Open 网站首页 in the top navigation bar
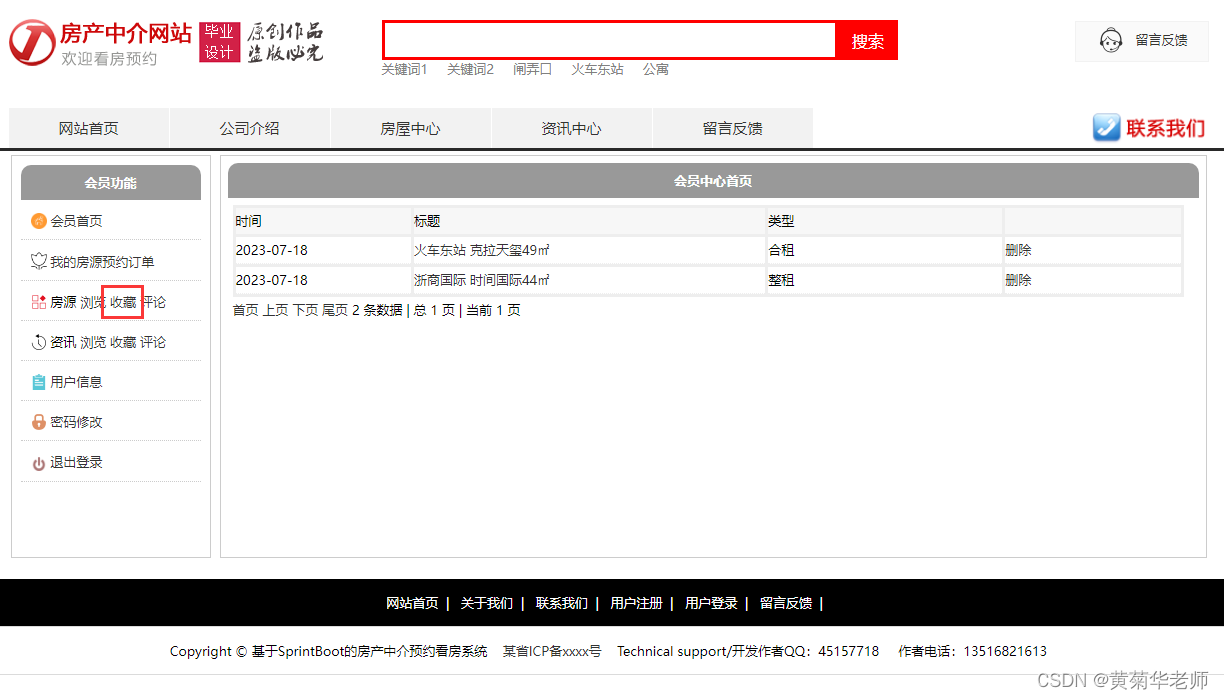 [x=89, y=128]
